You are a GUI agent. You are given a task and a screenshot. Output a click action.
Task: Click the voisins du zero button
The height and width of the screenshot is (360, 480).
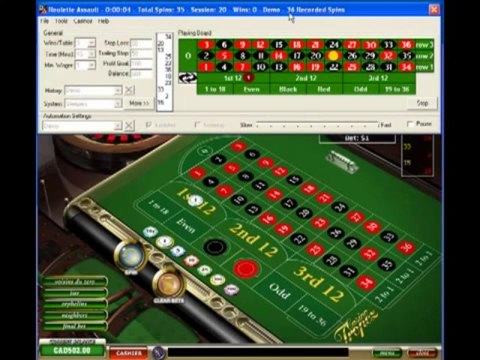[75, 282]
